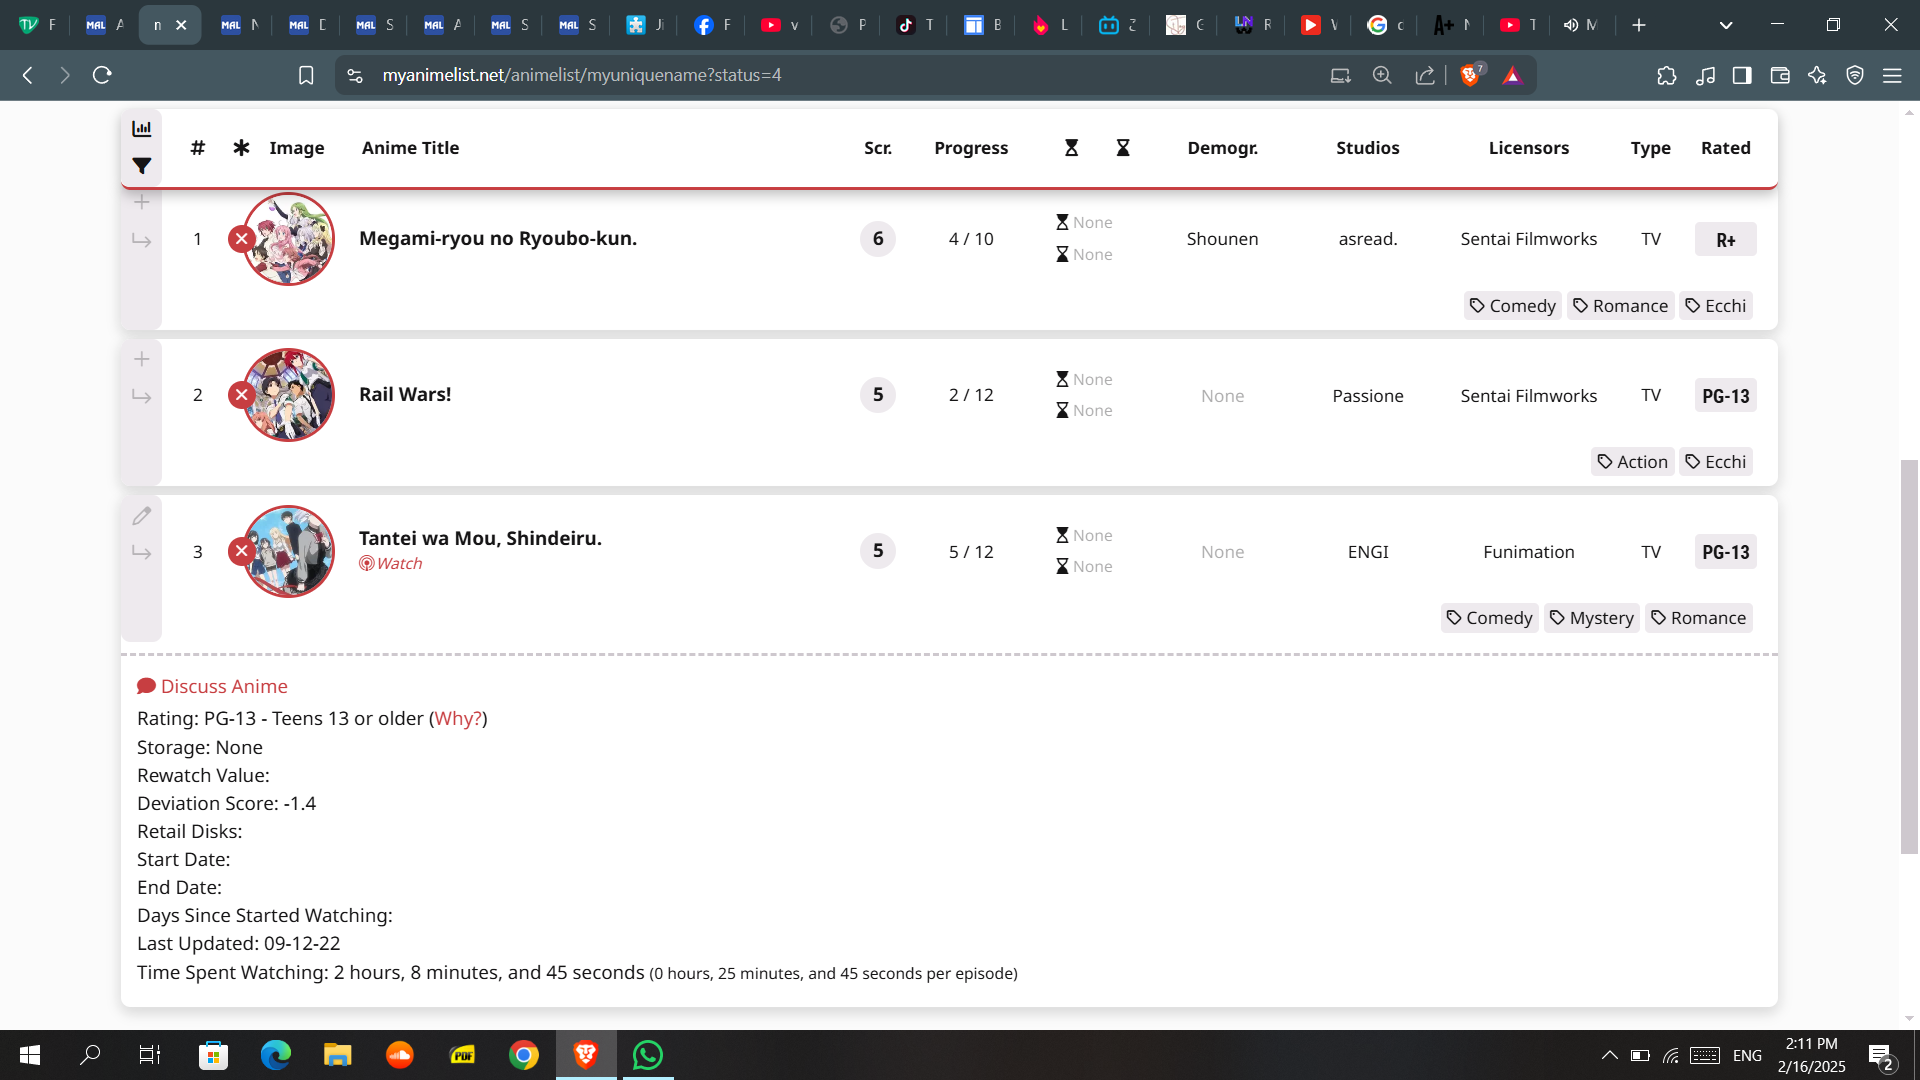
Task: Click the Mystery tag in Tantei wa Mou row
Action: tap(1592, 617)
